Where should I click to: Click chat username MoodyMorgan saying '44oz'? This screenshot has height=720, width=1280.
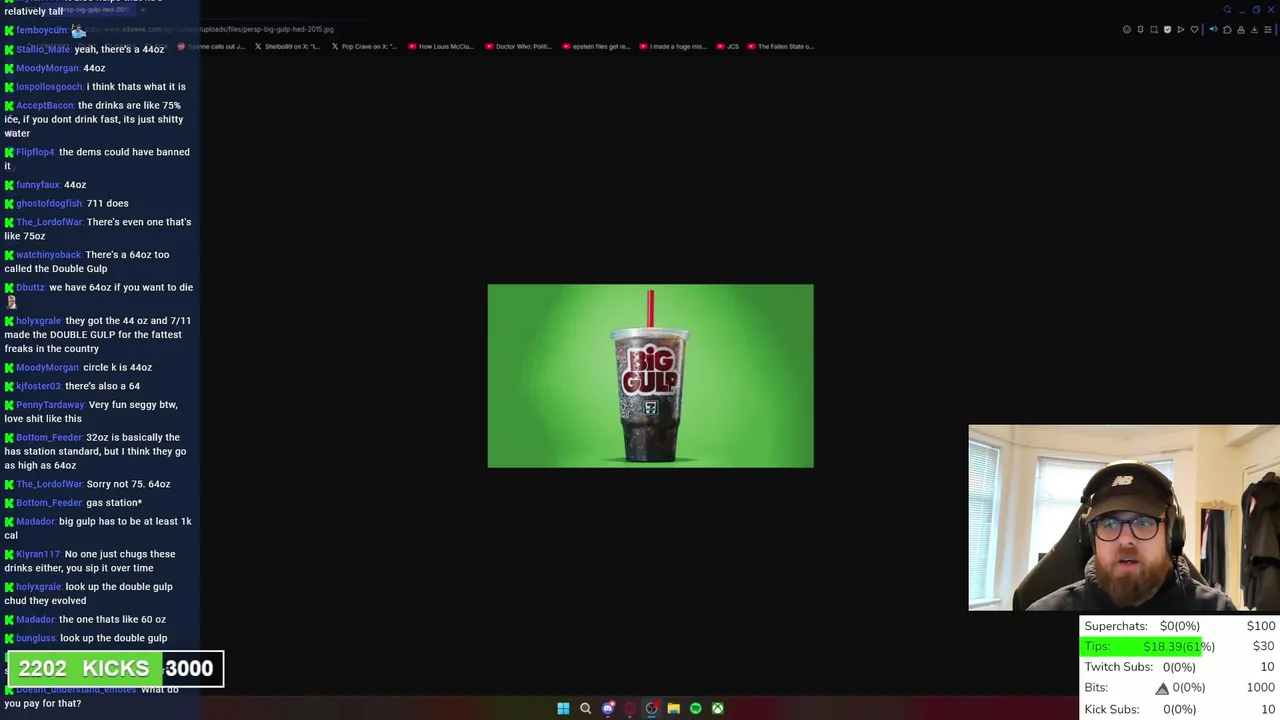[47, 68]
